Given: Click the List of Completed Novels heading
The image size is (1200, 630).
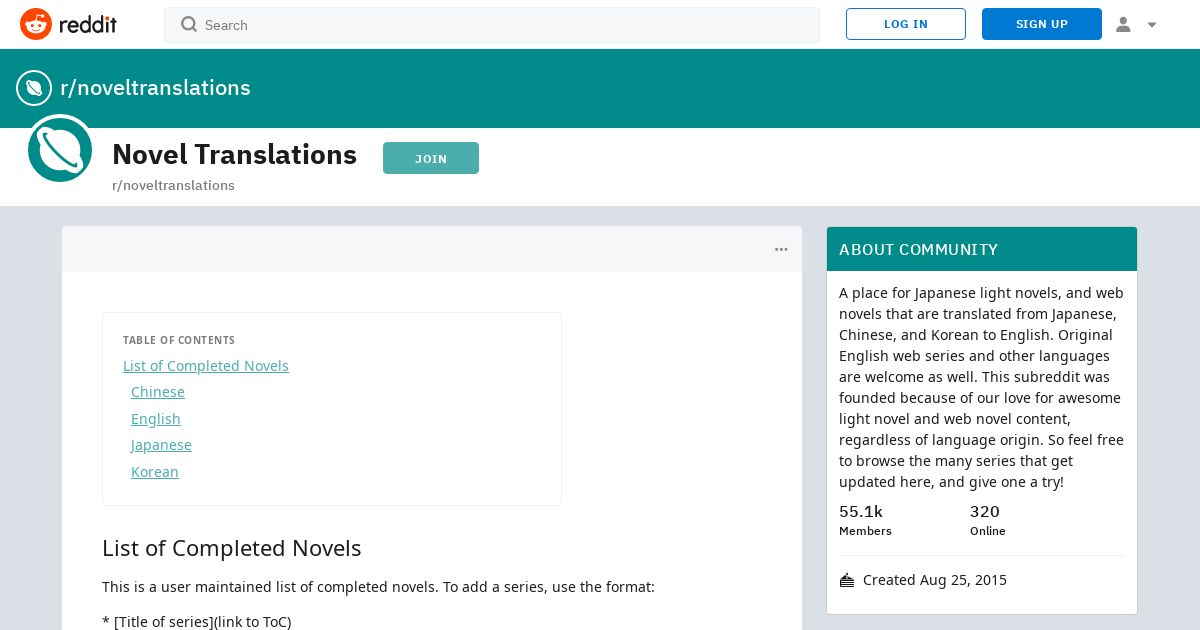Looking at the screenshot, I should (232, 548).
